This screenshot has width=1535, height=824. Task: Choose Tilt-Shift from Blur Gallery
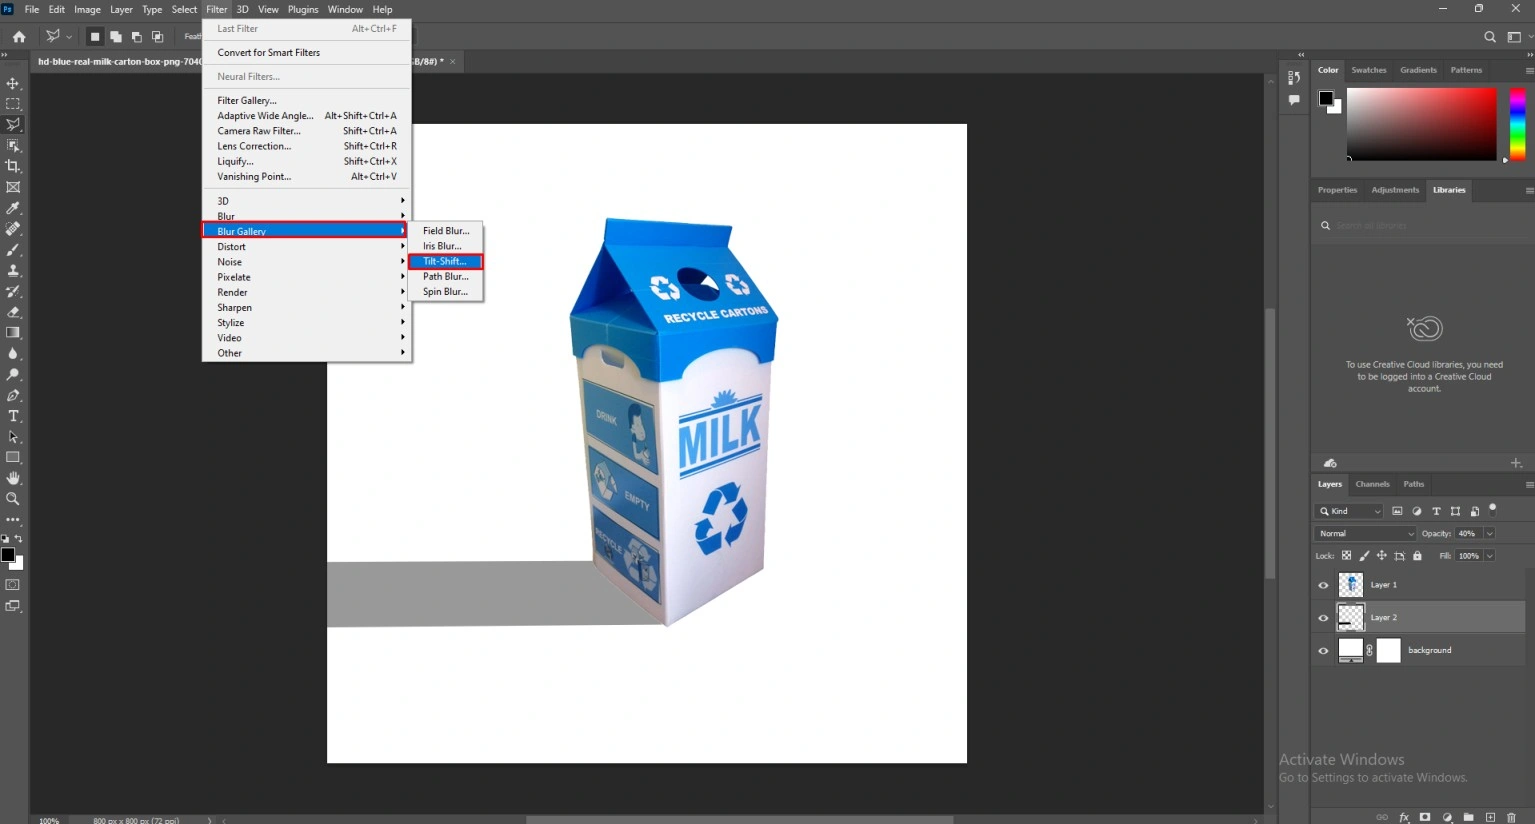pyautogui.click(x=445, y=261)
